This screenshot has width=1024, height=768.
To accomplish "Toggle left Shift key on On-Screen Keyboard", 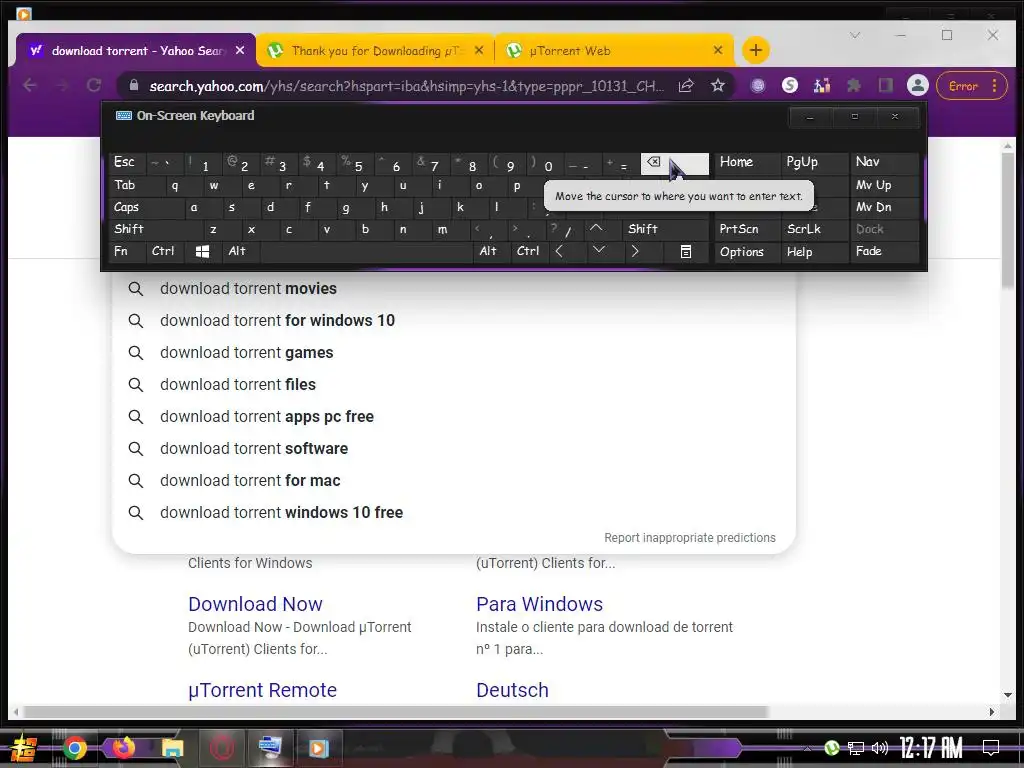I will click(x=156, y=229).
